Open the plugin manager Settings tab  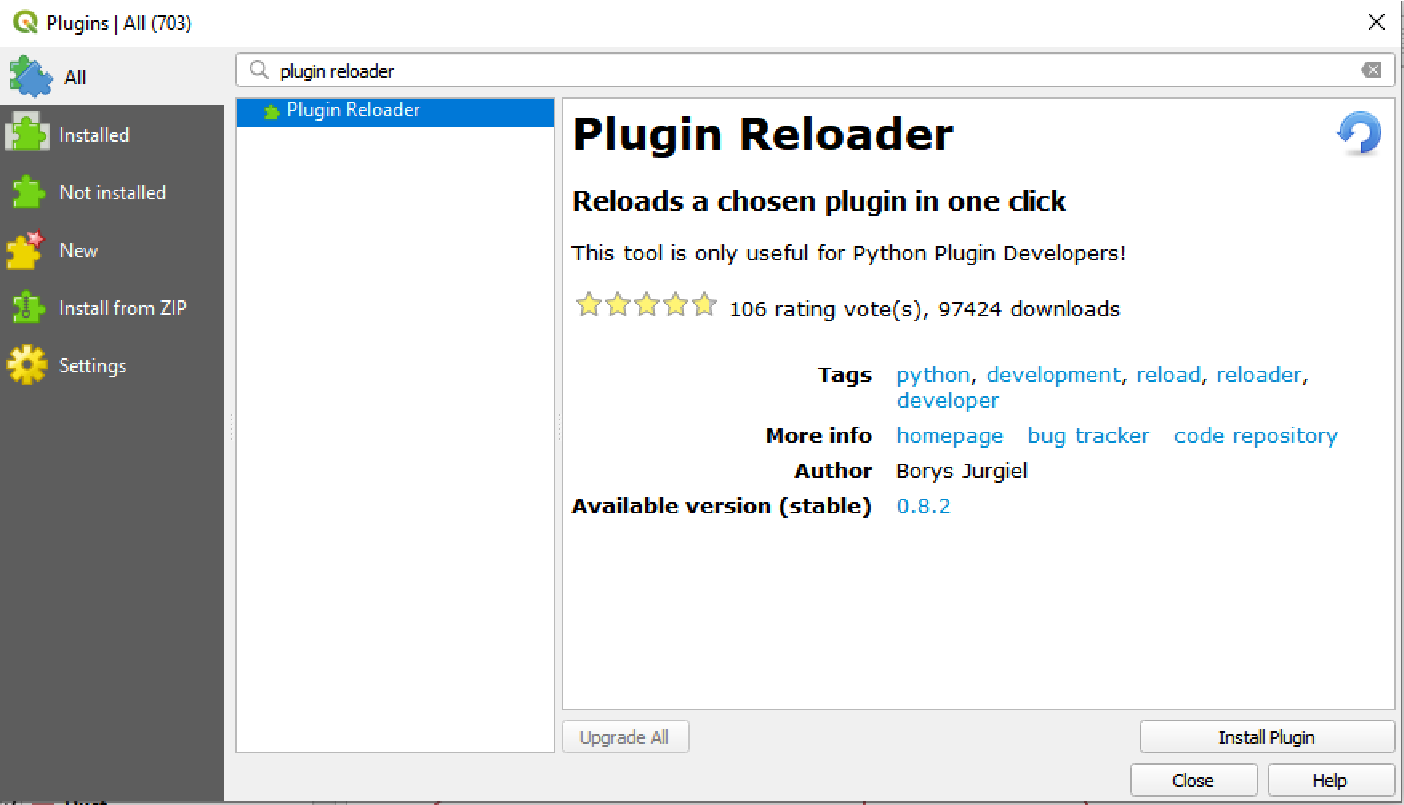tap(112, 365)
